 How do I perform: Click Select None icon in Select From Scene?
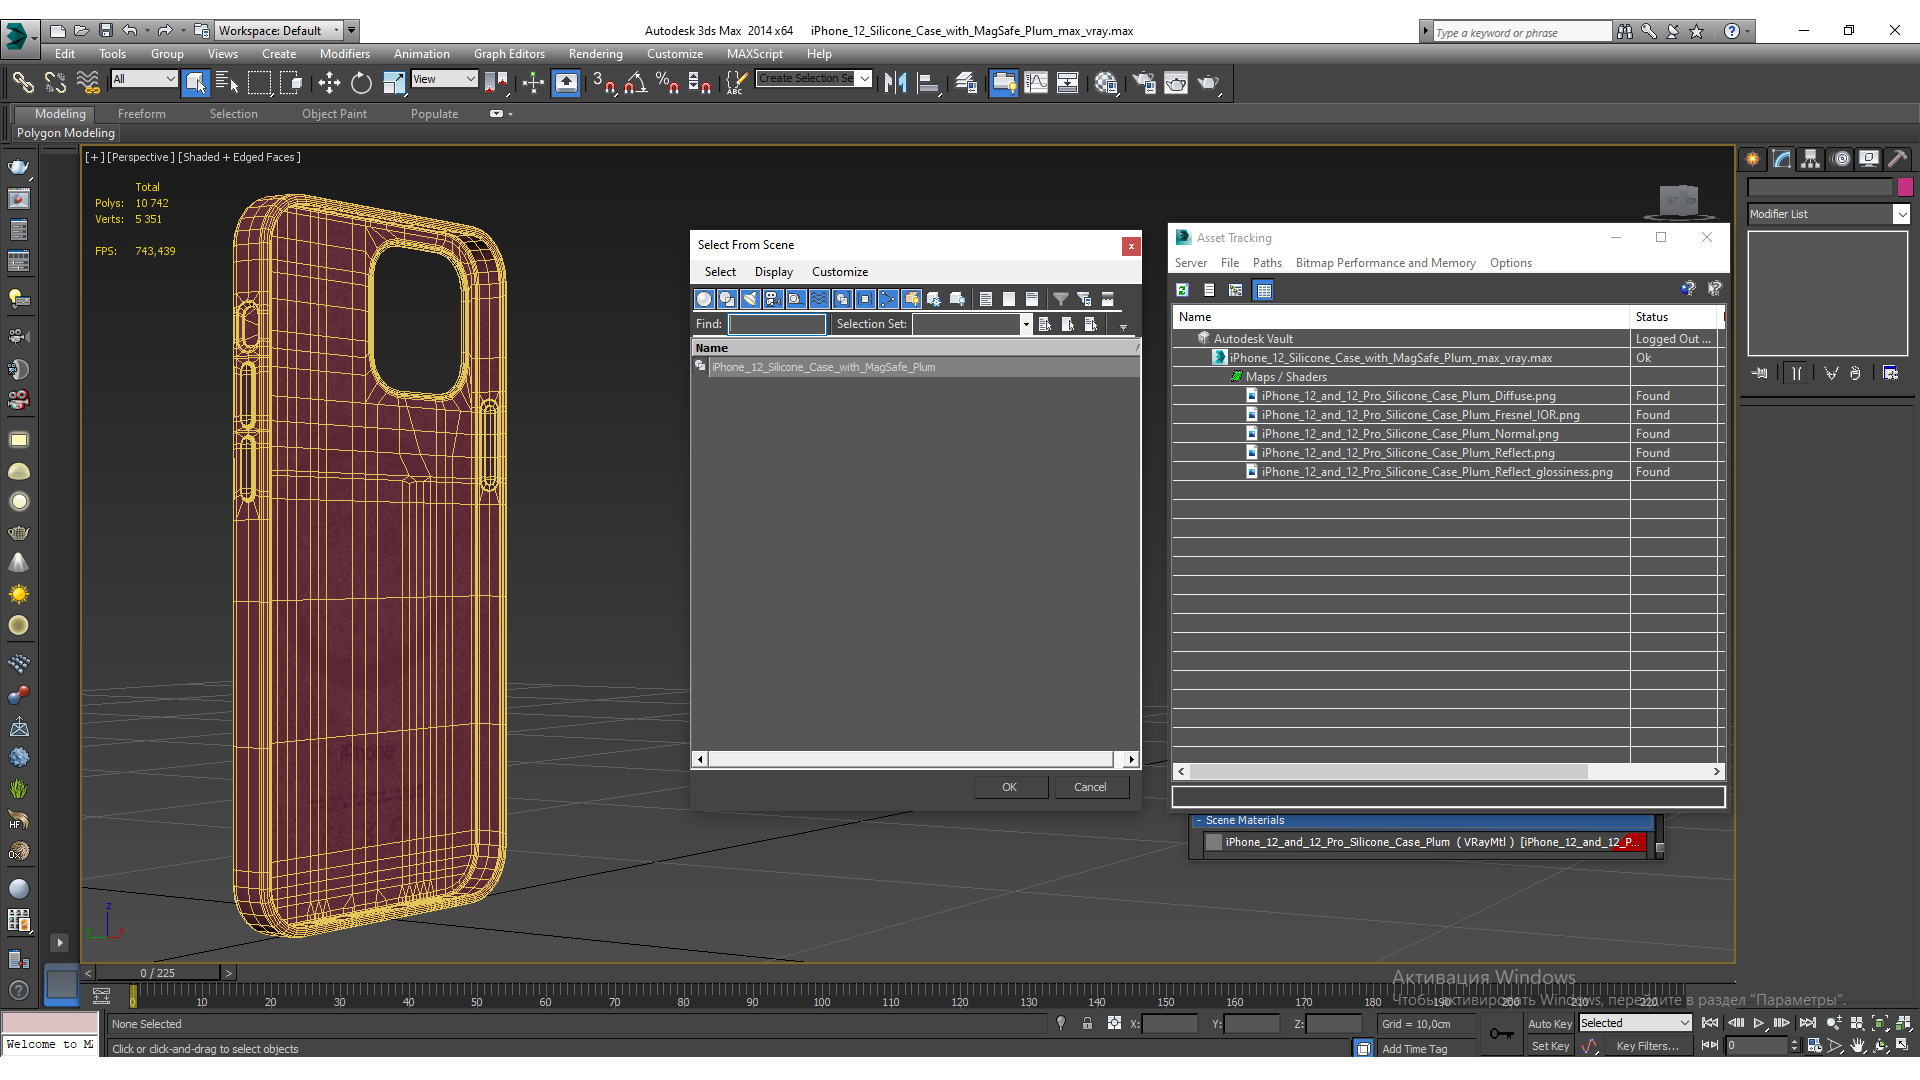coord(1009,299)
